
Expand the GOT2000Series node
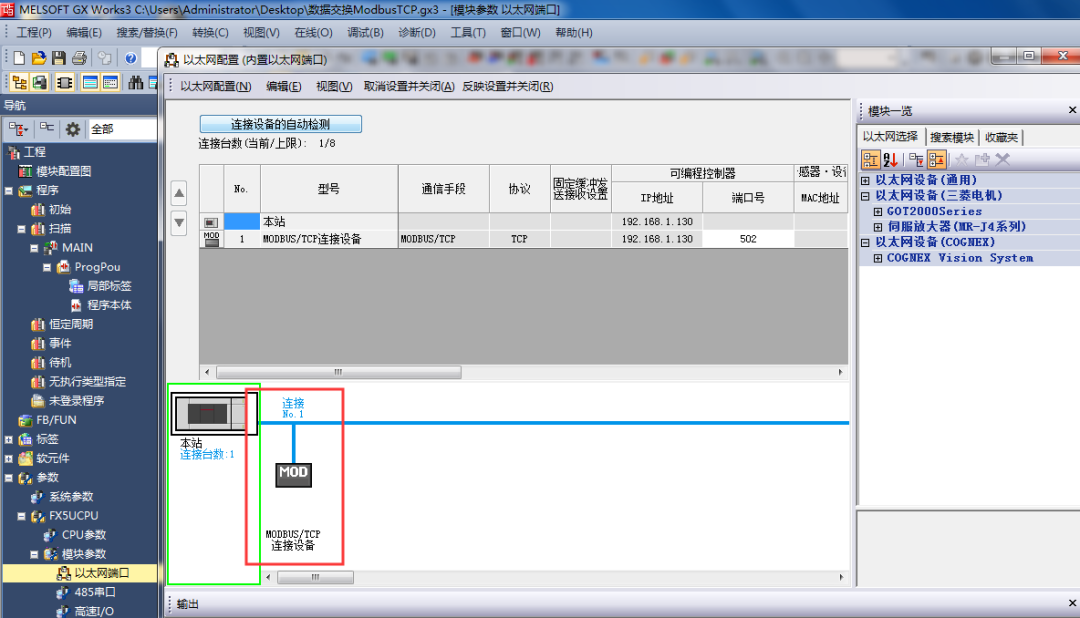(878, 212)
